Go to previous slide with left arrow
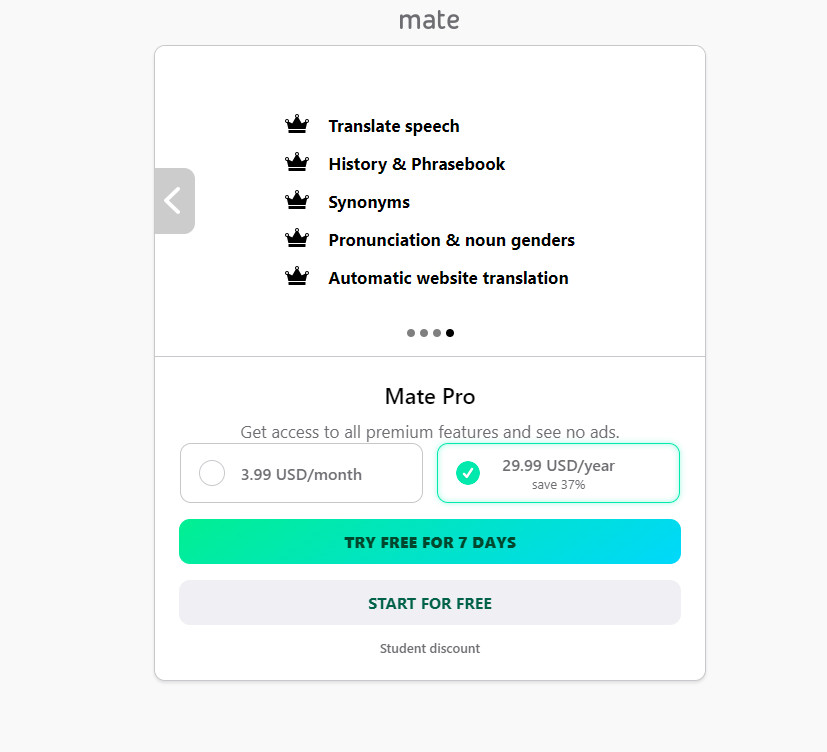The height and width of the screenshot is (752, 827). point(174,201)
